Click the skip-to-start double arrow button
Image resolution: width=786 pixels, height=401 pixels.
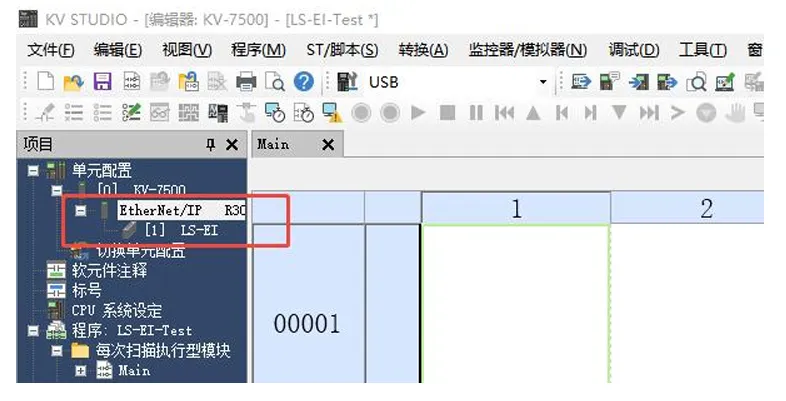[x=504, y=113]
